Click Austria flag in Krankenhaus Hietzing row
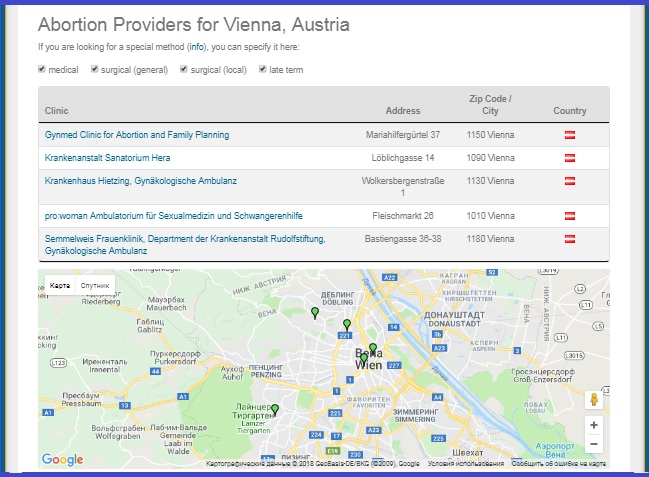649x477 pixels. (570, 181)
